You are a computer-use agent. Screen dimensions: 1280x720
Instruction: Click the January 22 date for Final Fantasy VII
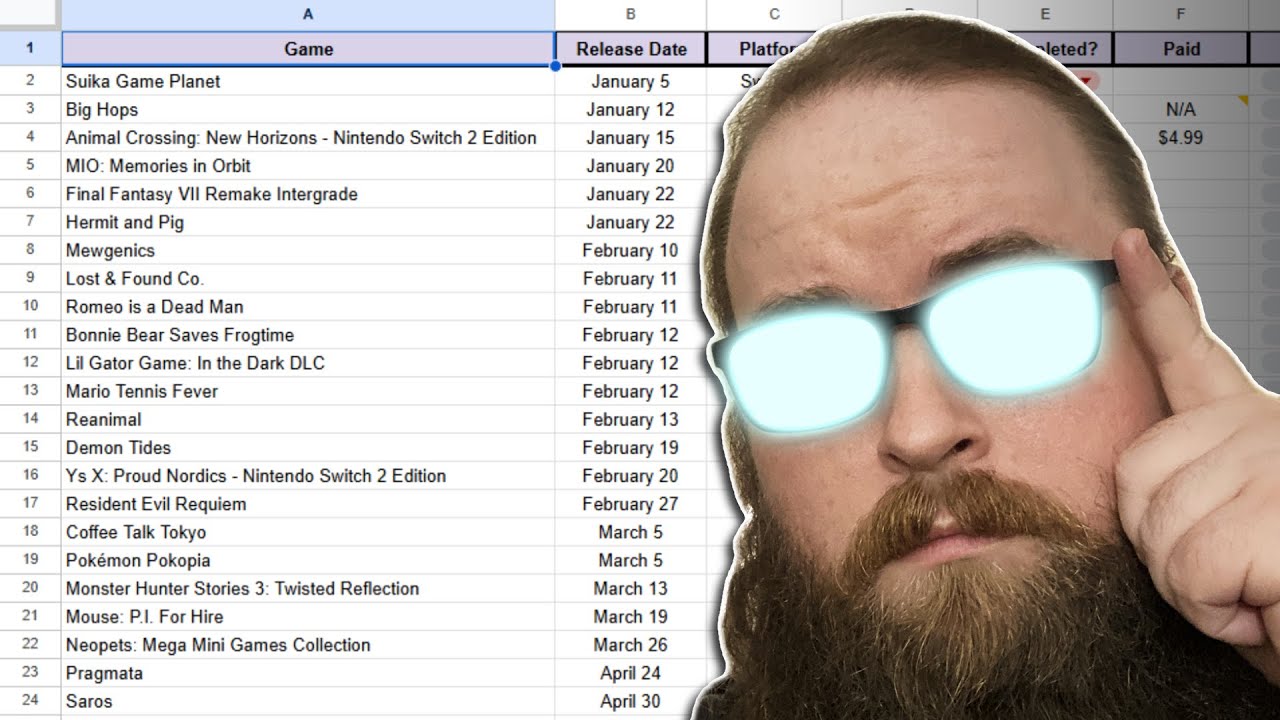tap(631, 193)
